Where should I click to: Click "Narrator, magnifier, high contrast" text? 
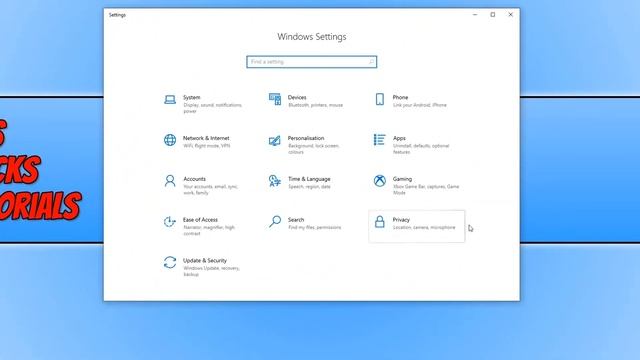click(x=209, y=231)
